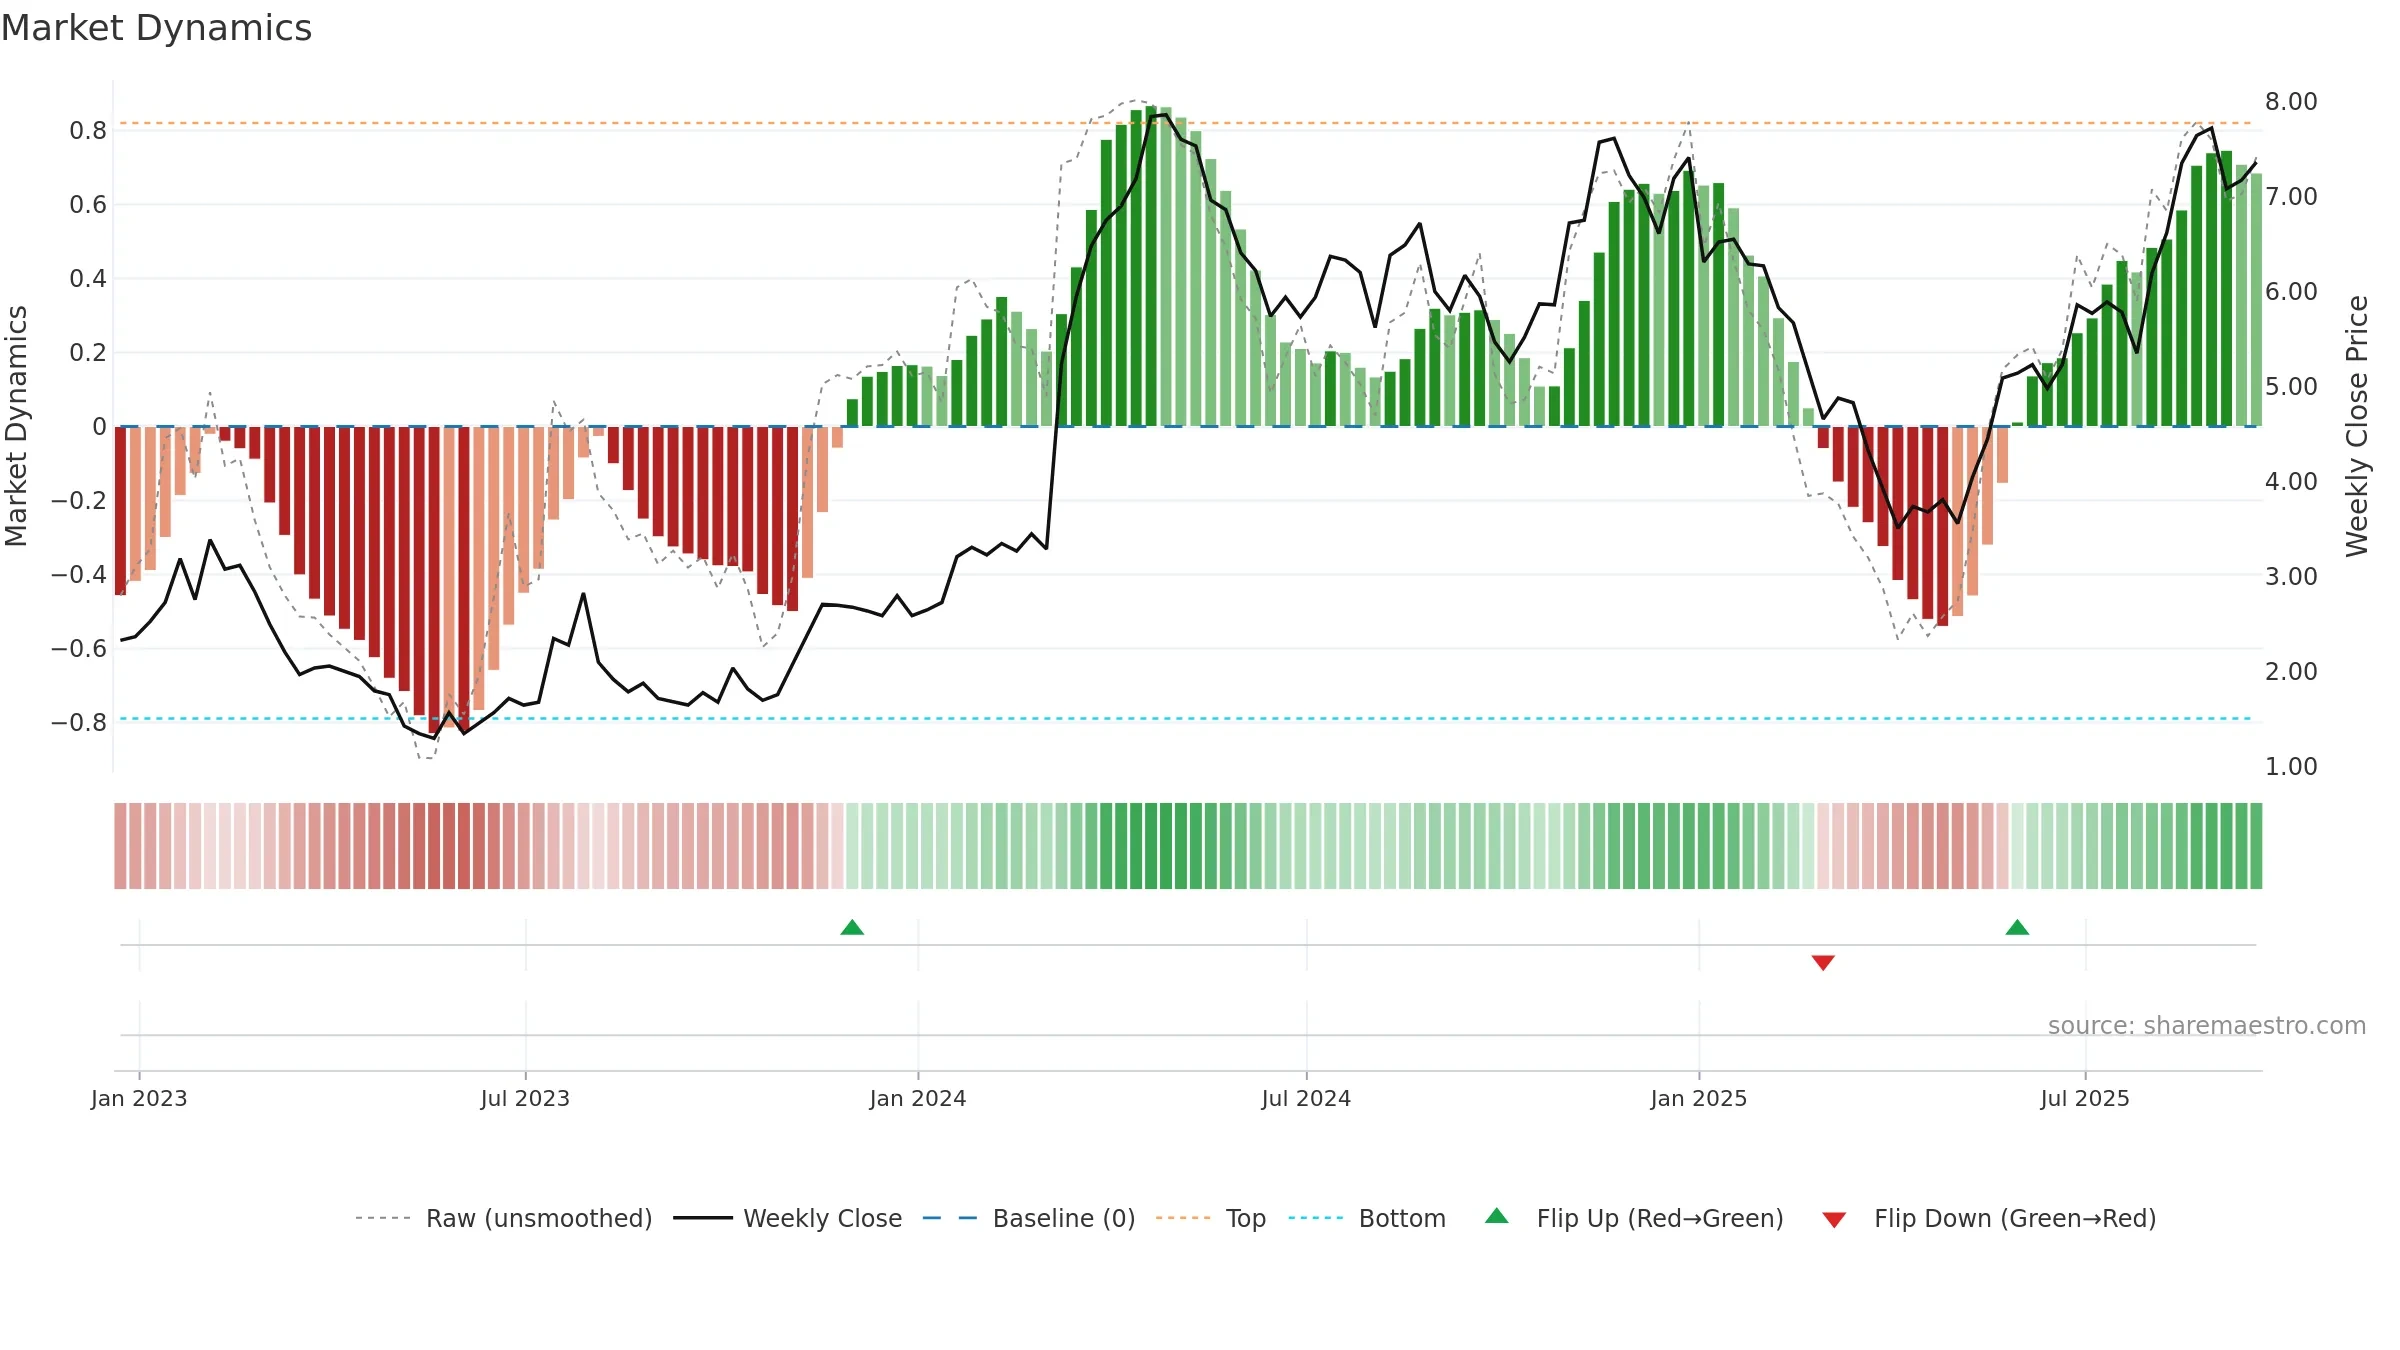
Task: Click the −0.8 left axis label
Action: [x=79, y=722]
